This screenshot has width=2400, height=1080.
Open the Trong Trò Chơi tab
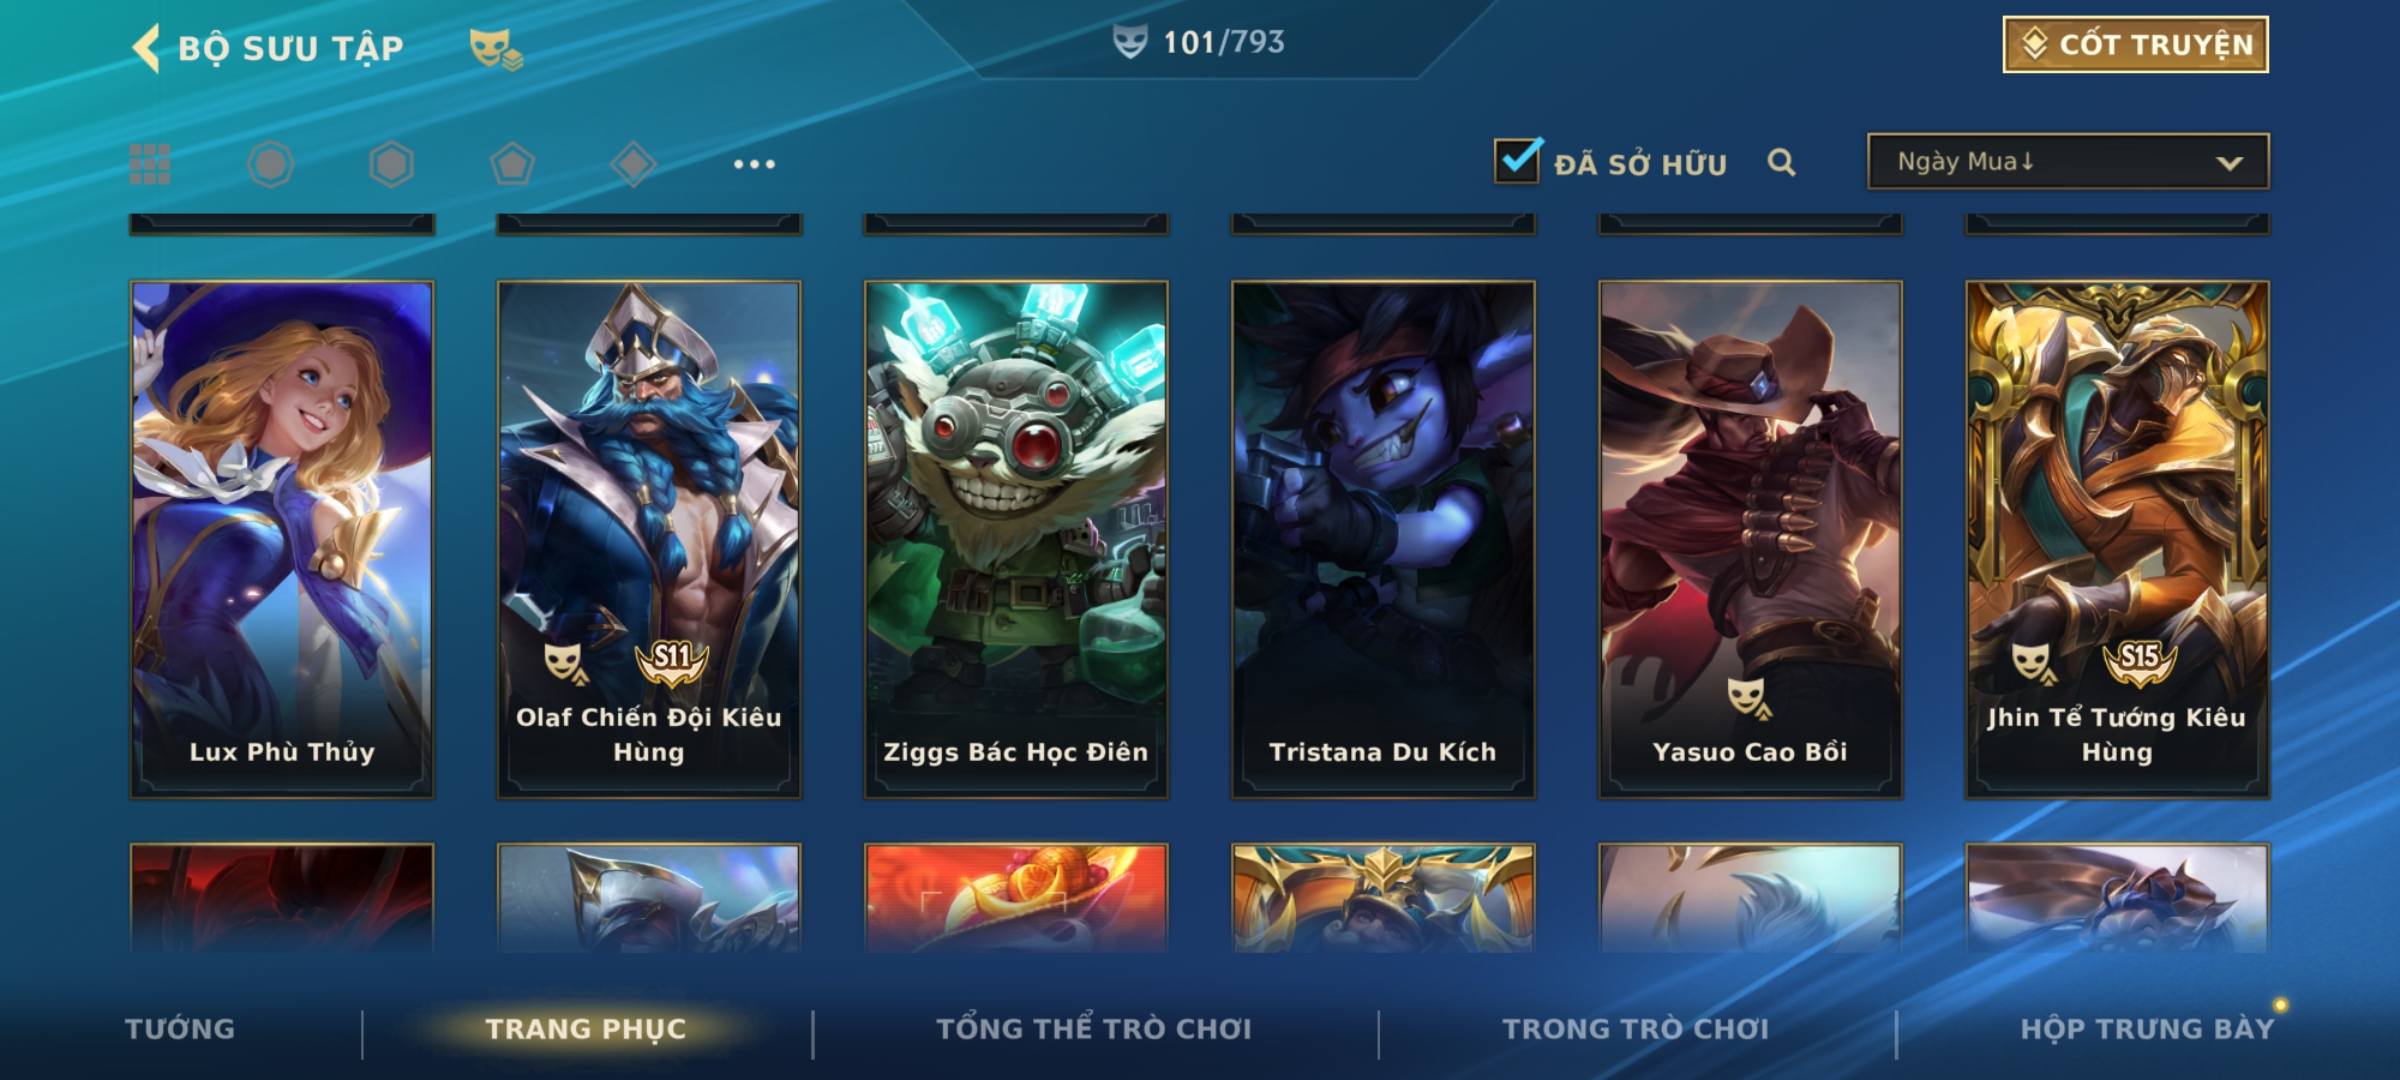click(1636, 1028)
